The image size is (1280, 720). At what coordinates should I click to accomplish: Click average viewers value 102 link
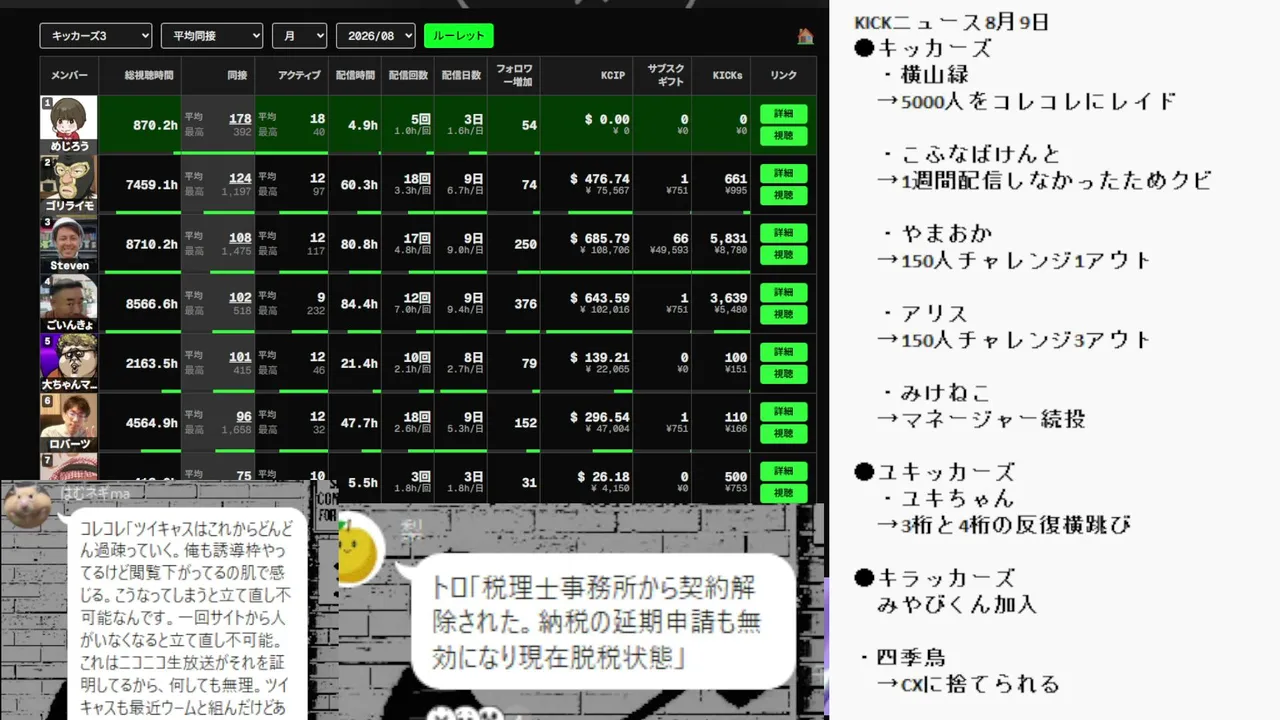click(x=240, y=298)
